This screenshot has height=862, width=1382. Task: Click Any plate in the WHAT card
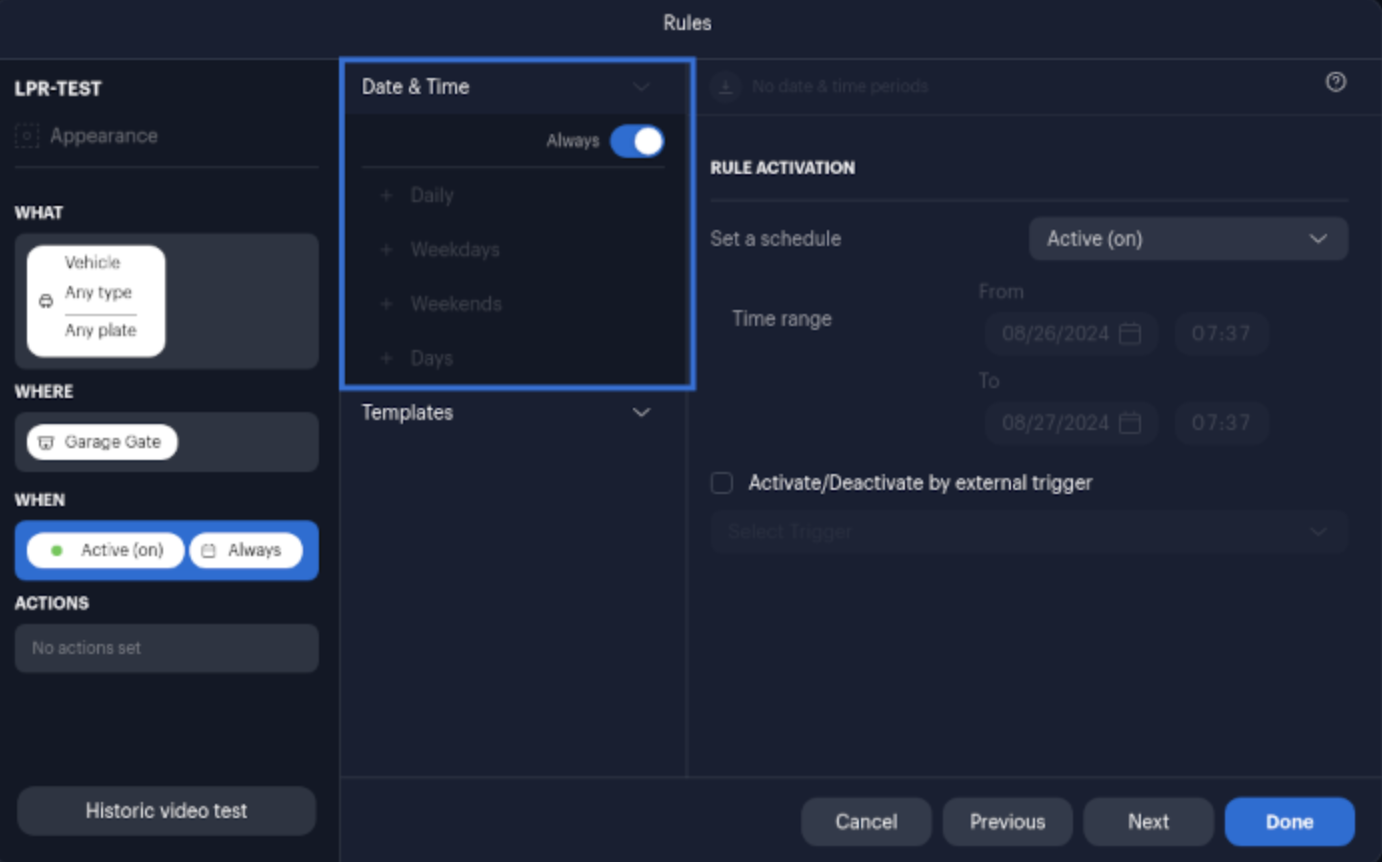(x=100, y=330)
